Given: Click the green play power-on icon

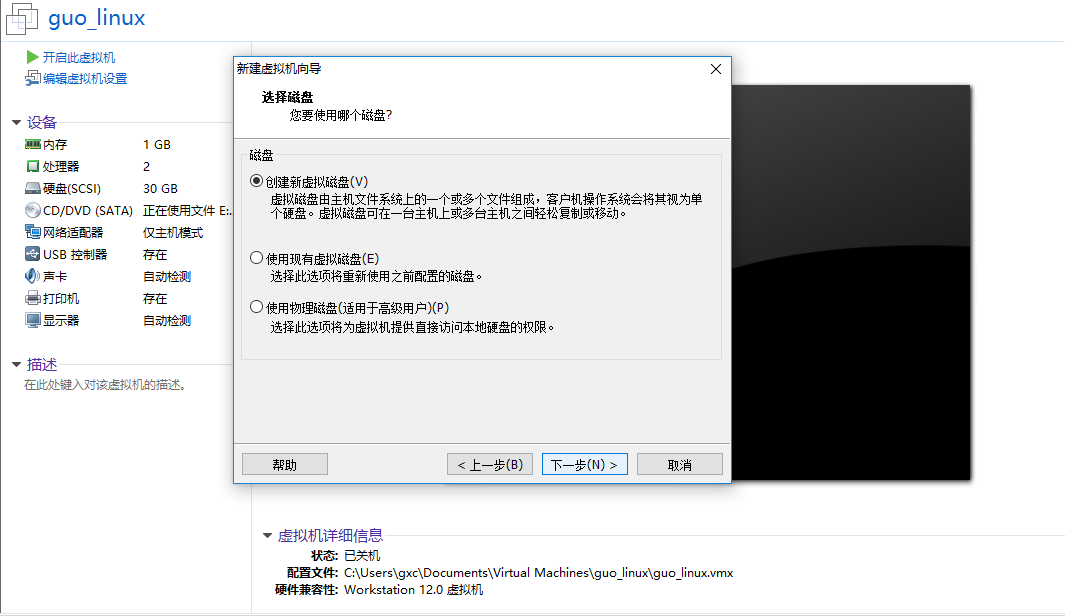Looking at the screenshot, I should (x=33, y=57).
